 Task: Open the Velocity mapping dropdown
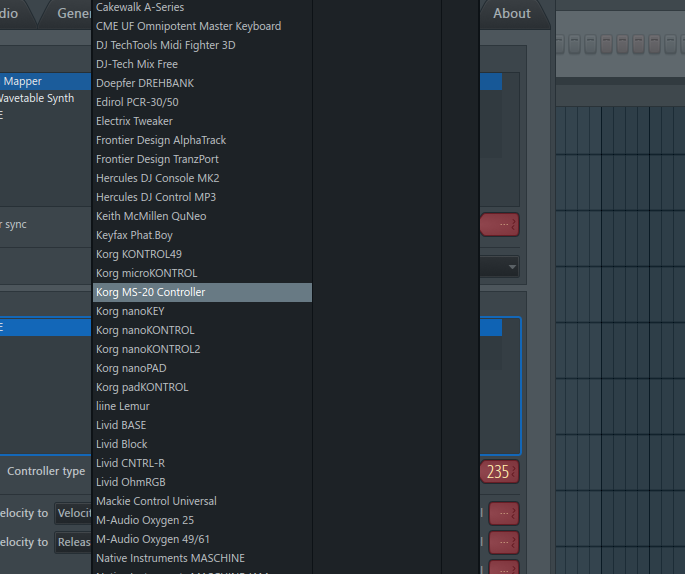[73, 513]
